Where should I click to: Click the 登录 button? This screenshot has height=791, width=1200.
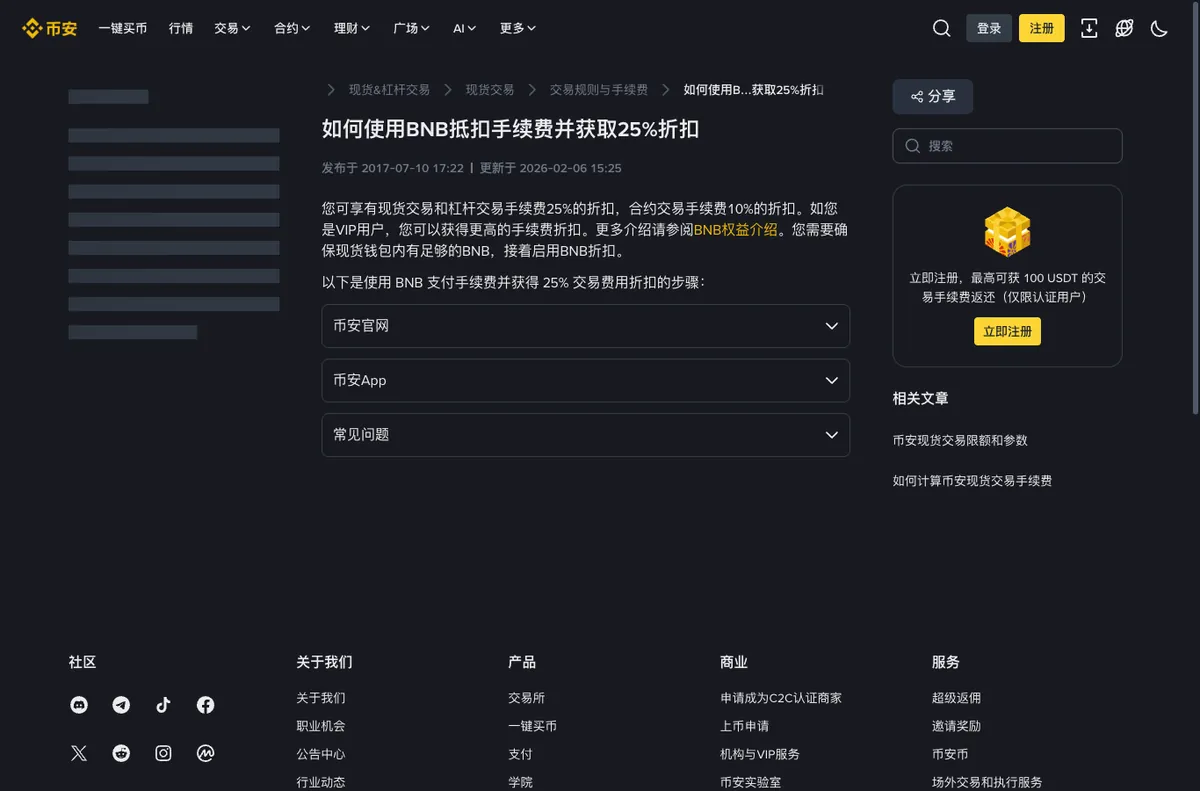pyautogui.click(x=989, y=28)
